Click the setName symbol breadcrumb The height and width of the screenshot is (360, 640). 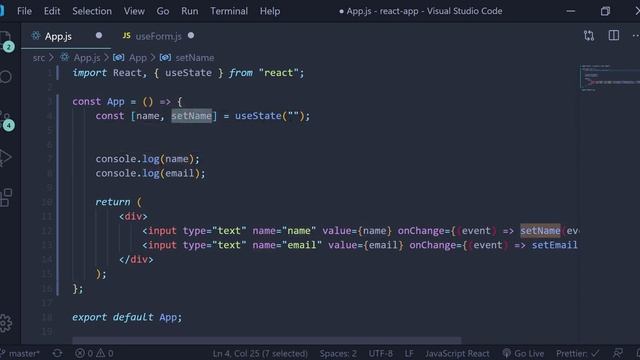[187, 58]
